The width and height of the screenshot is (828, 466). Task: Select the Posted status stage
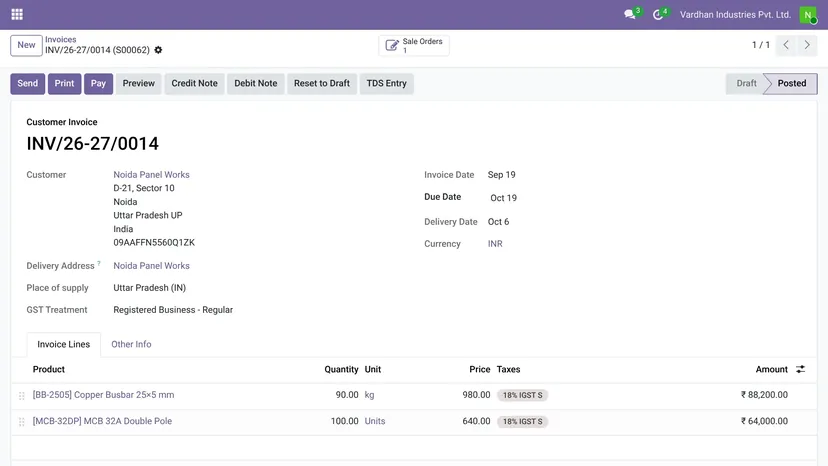[792, 83]
